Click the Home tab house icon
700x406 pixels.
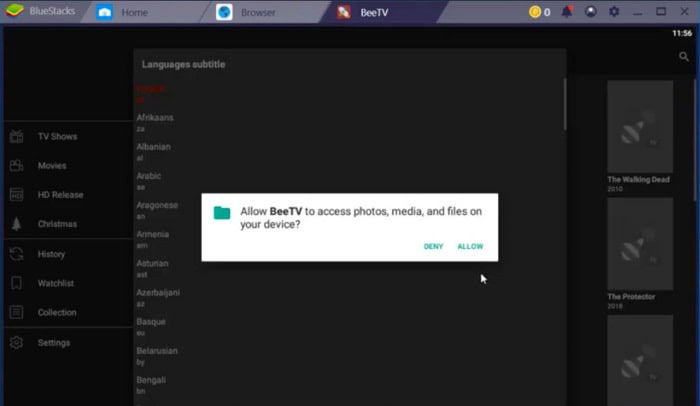(104, 12)
